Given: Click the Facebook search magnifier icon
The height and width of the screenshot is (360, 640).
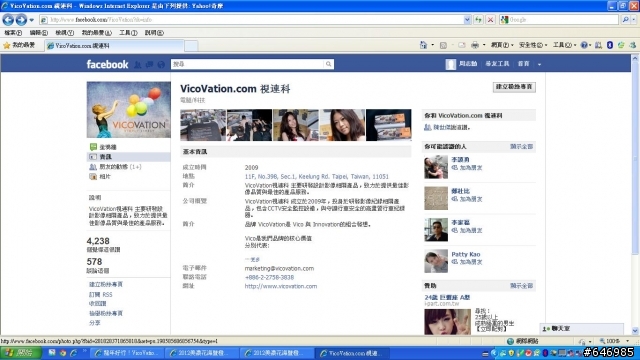Looking at the screenshot, I should [x=329, y=64].
